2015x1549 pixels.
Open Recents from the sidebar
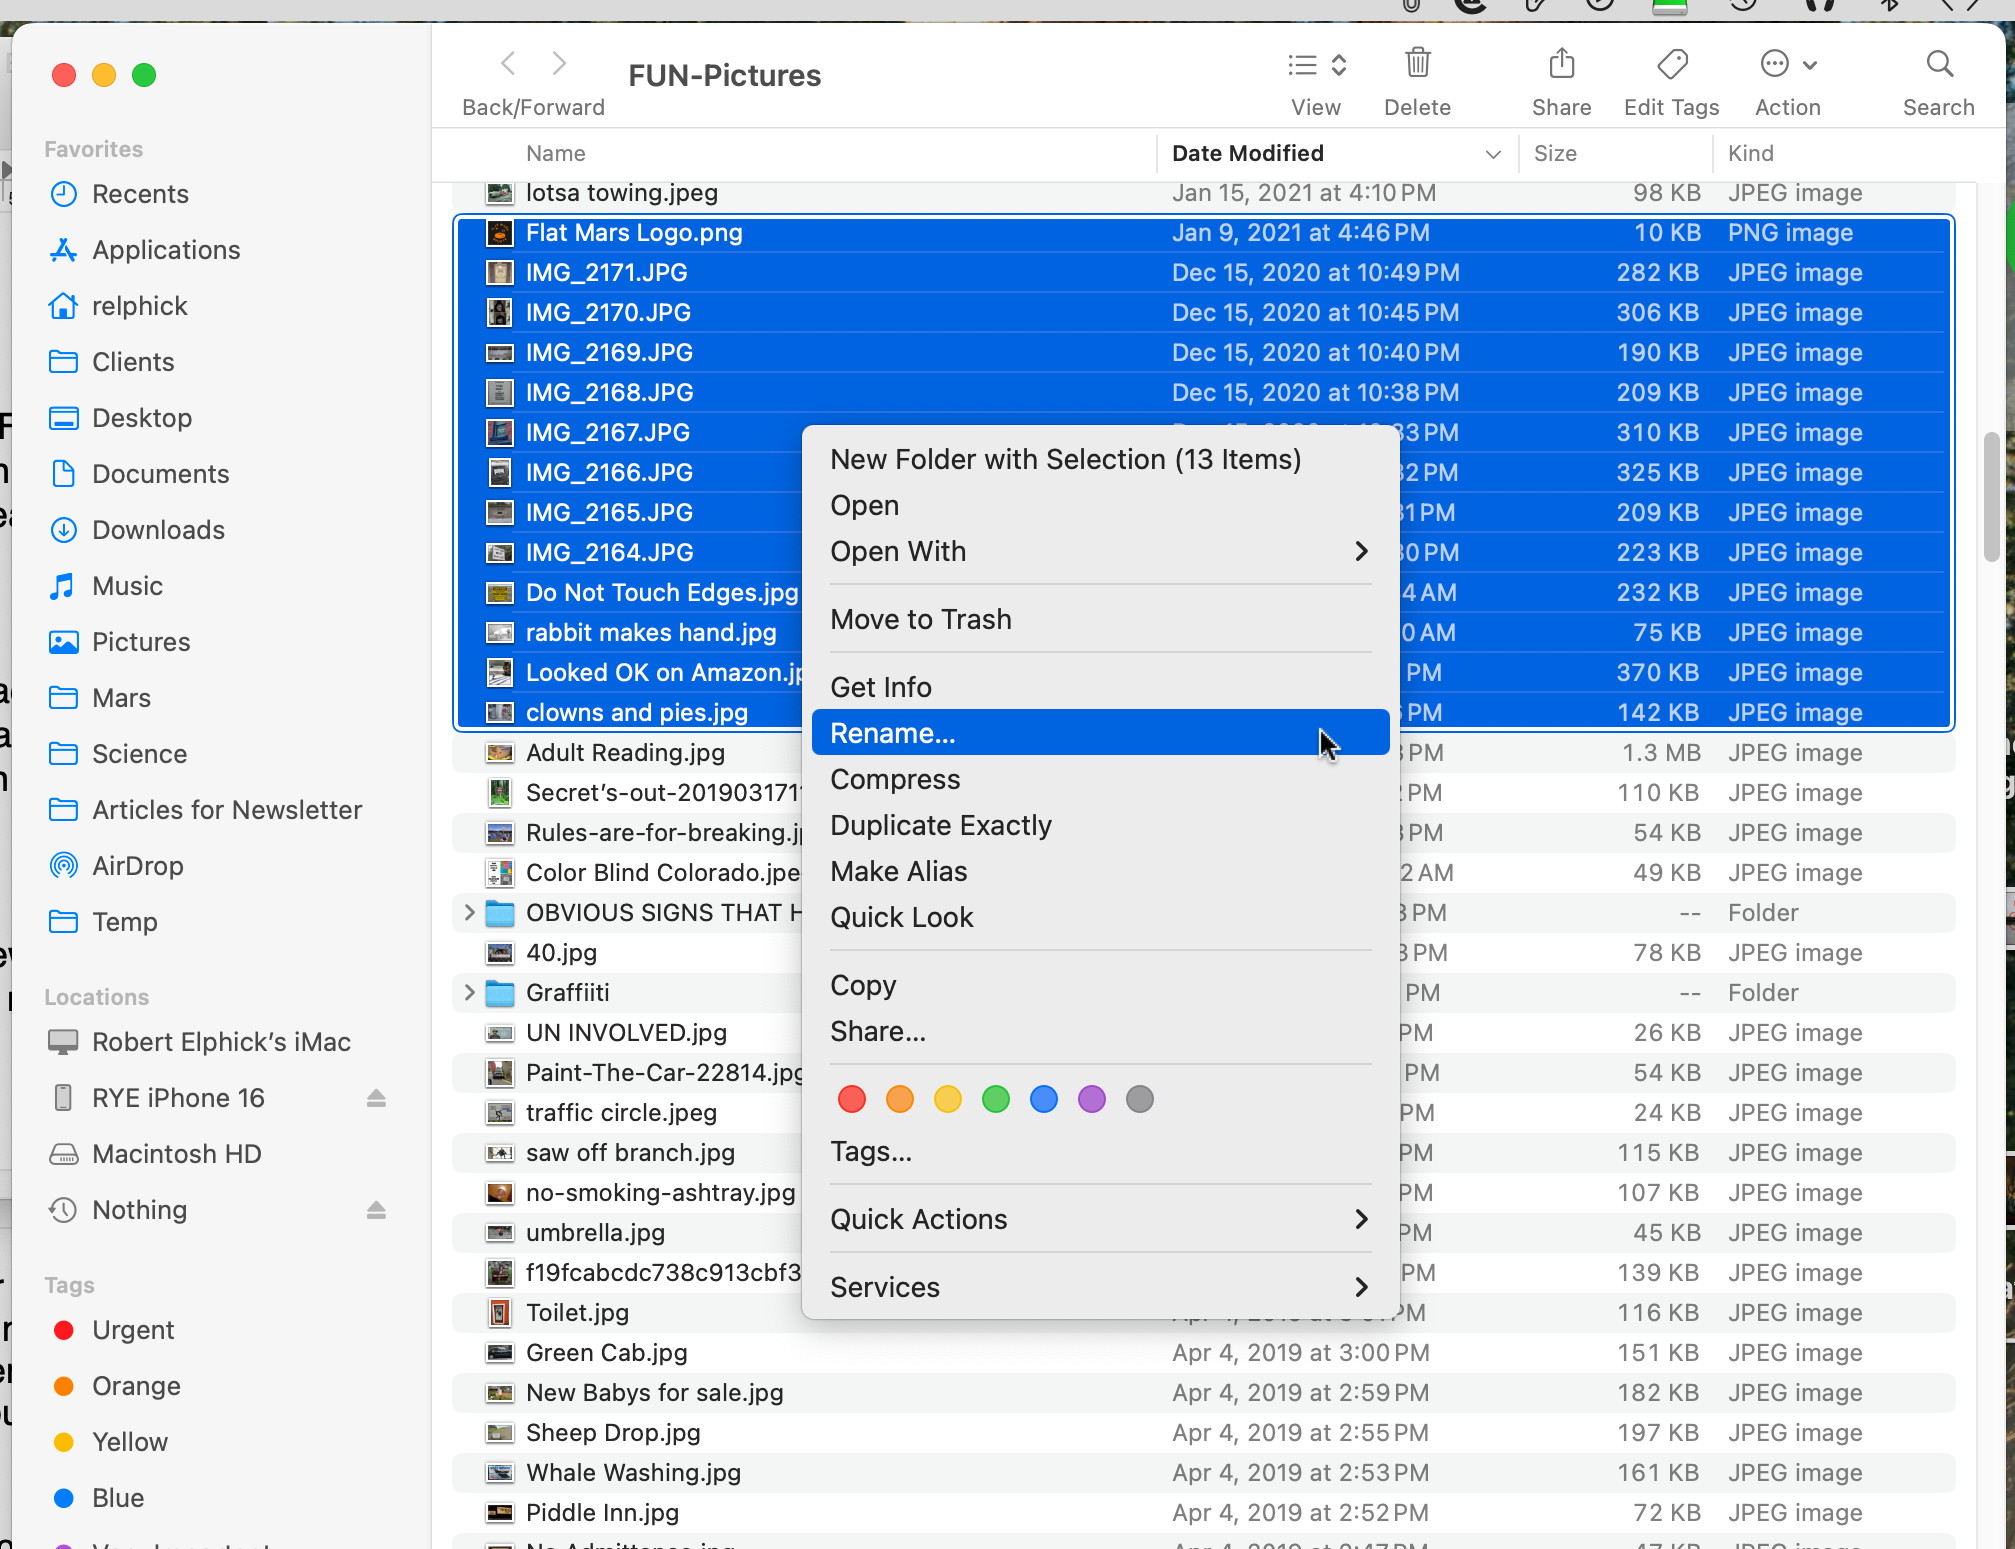141,193
